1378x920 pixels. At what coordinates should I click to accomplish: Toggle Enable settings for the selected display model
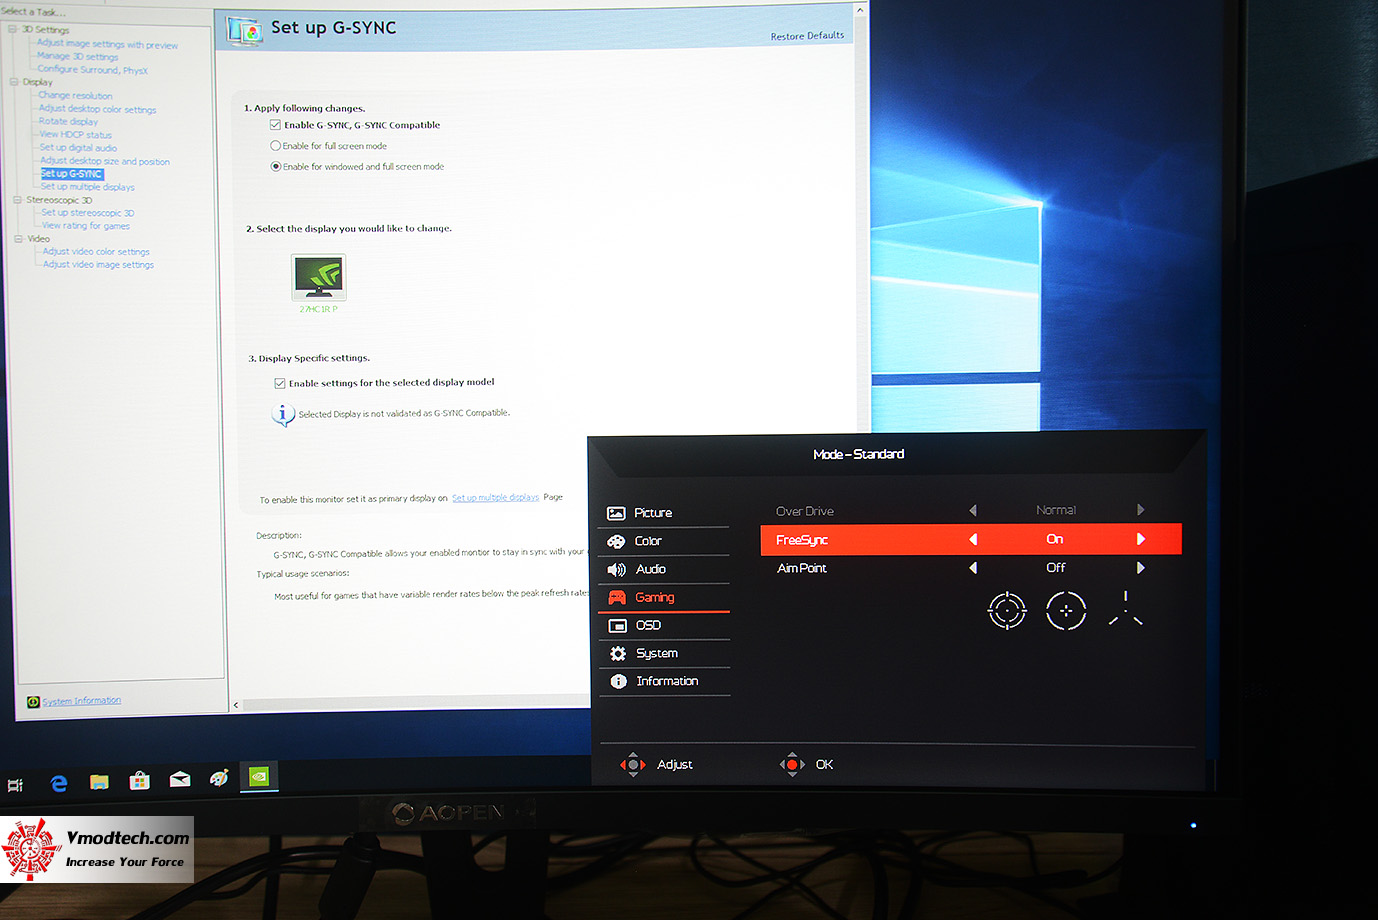pos(278,382)
